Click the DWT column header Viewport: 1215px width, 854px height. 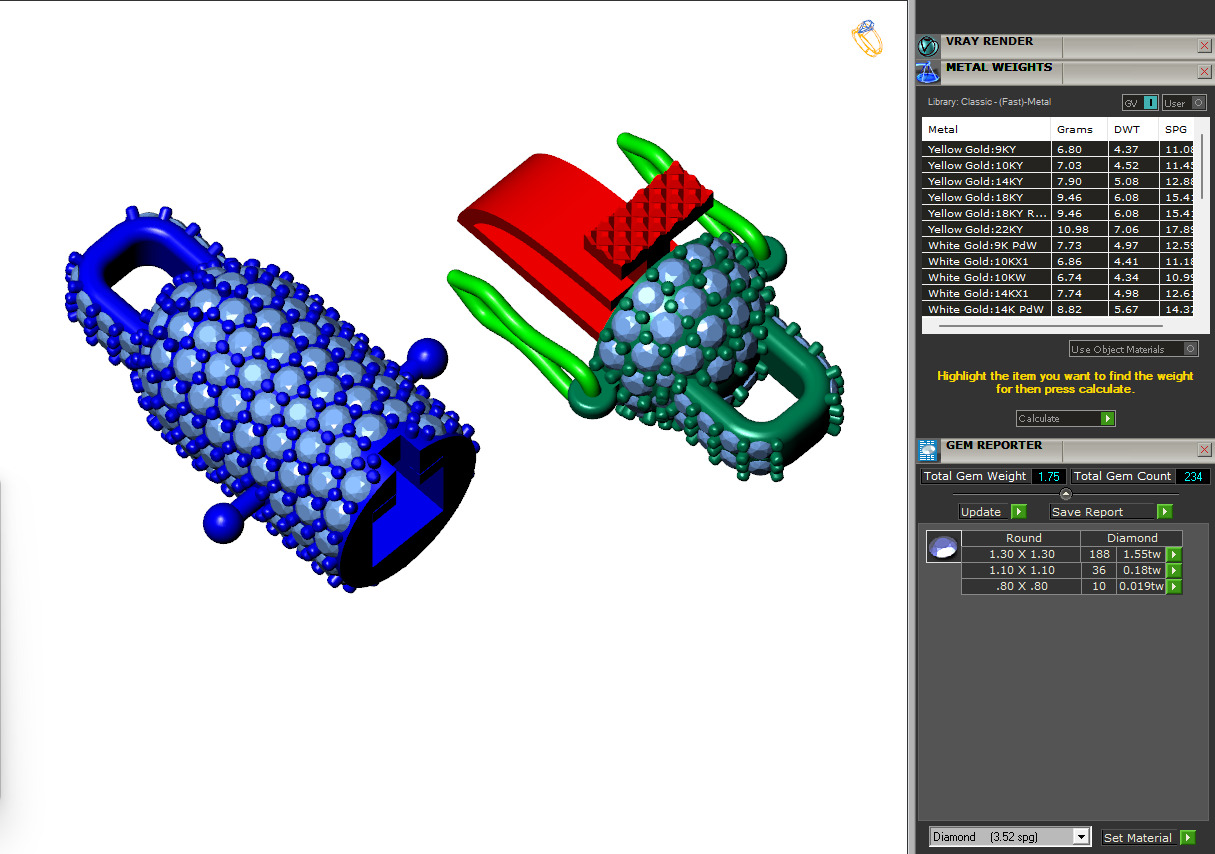pyautogui.click(x=1133, y=129)
